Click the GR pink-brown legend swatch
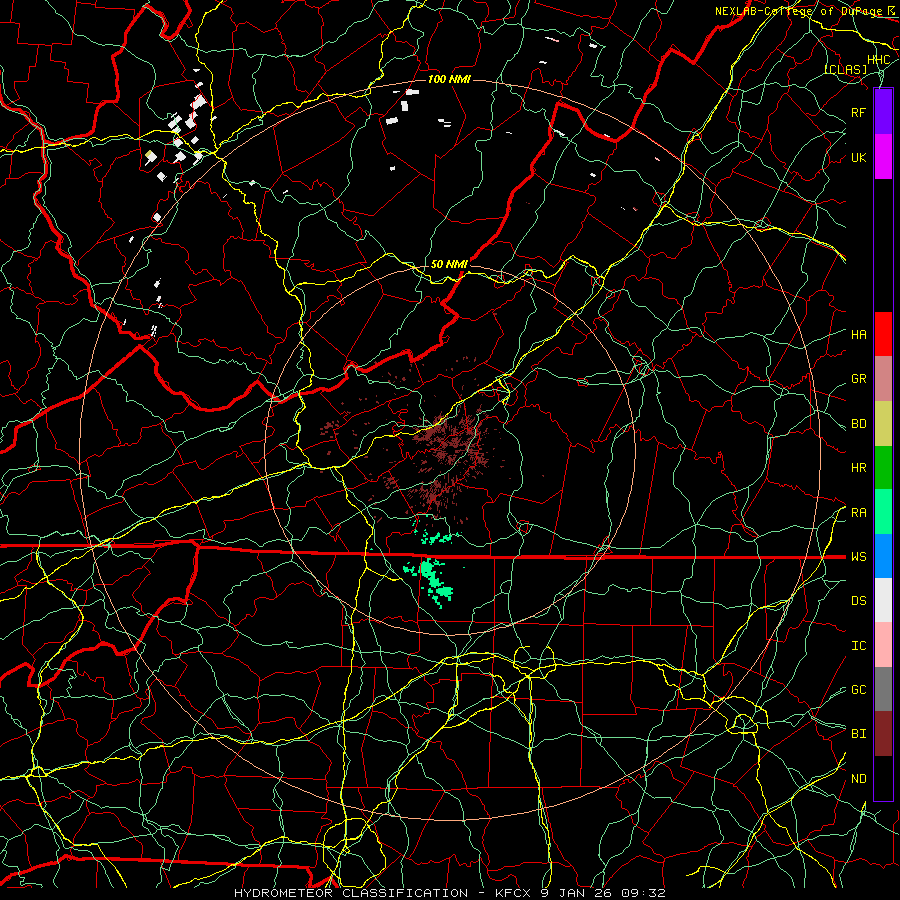This screenshot has width=900, height=900. 883,378
